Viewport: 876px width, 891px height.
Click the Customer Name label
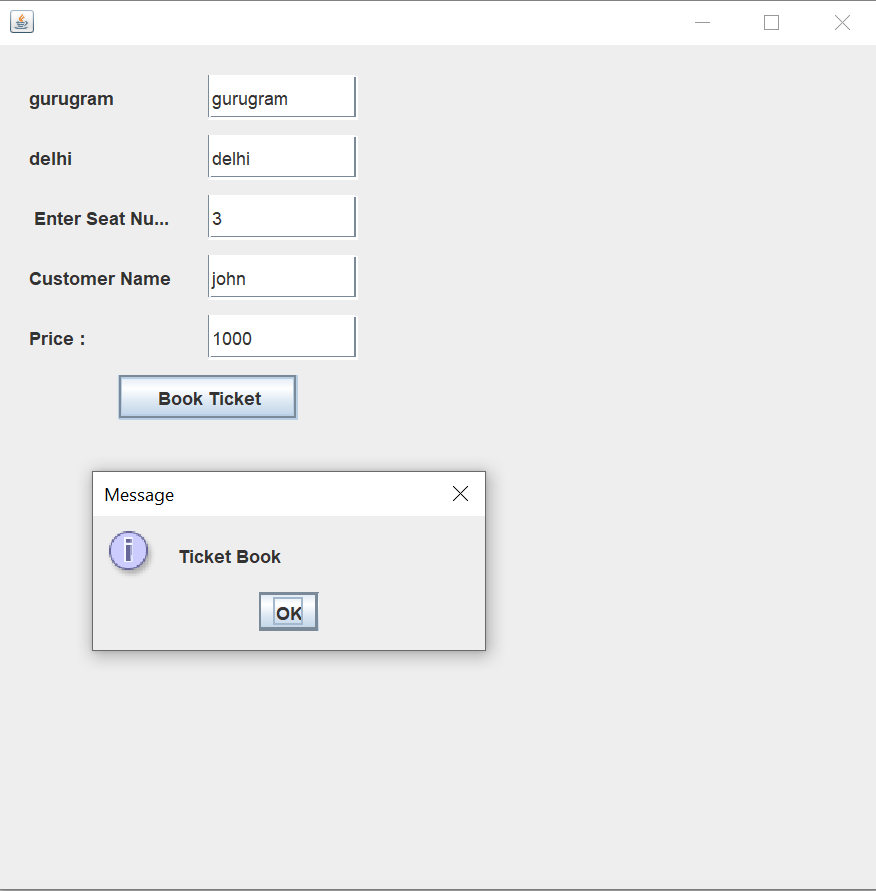[x=99, y=278]
